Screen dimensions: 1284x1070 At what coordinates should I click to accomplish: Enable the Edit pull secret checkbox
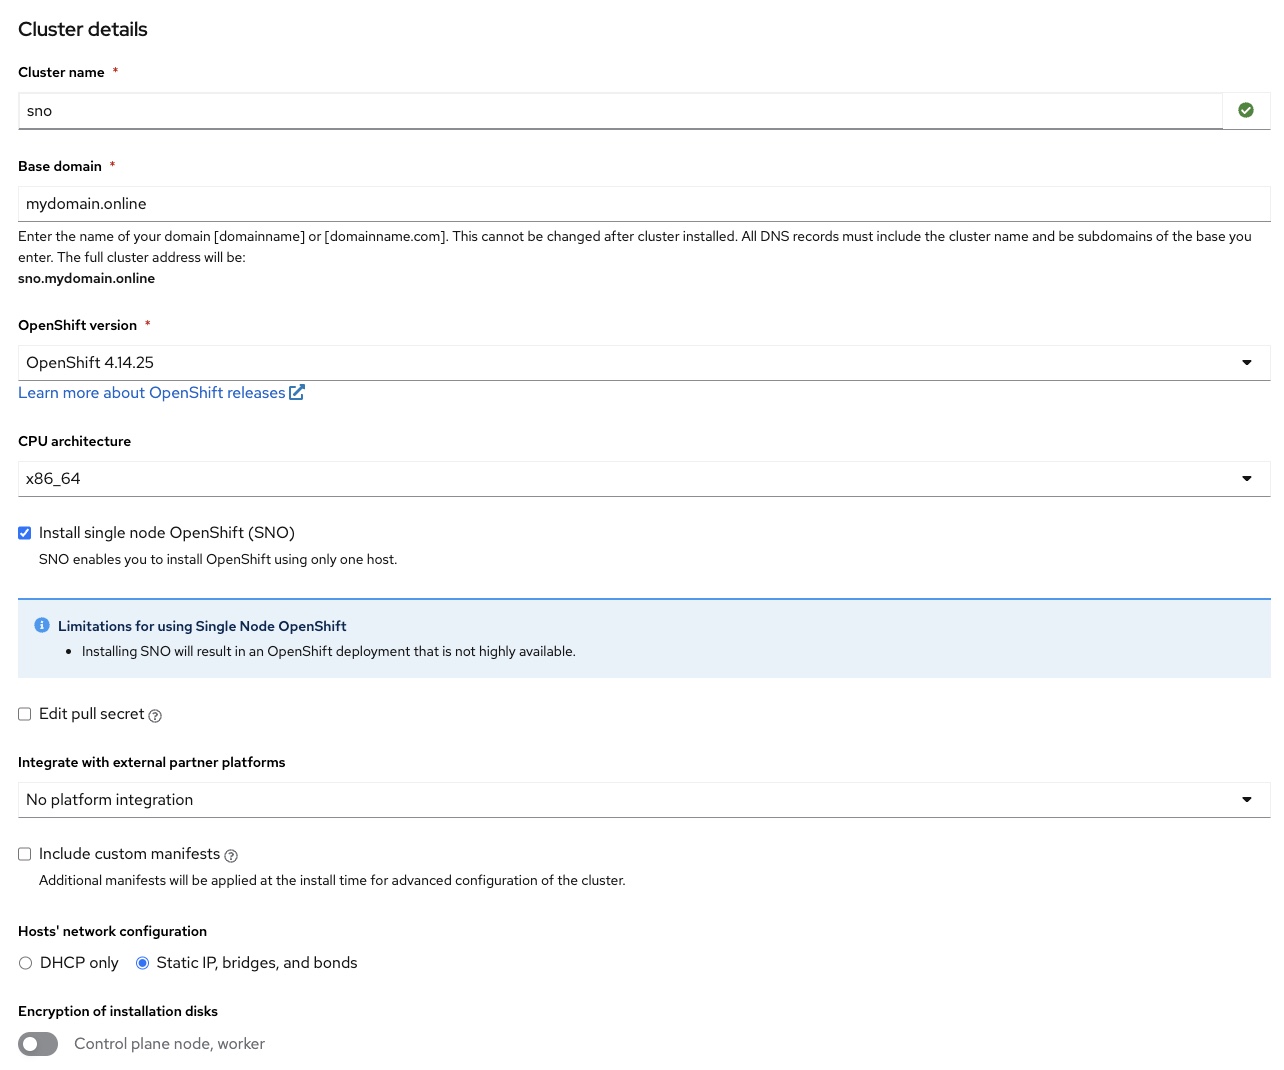click(25, 714)
